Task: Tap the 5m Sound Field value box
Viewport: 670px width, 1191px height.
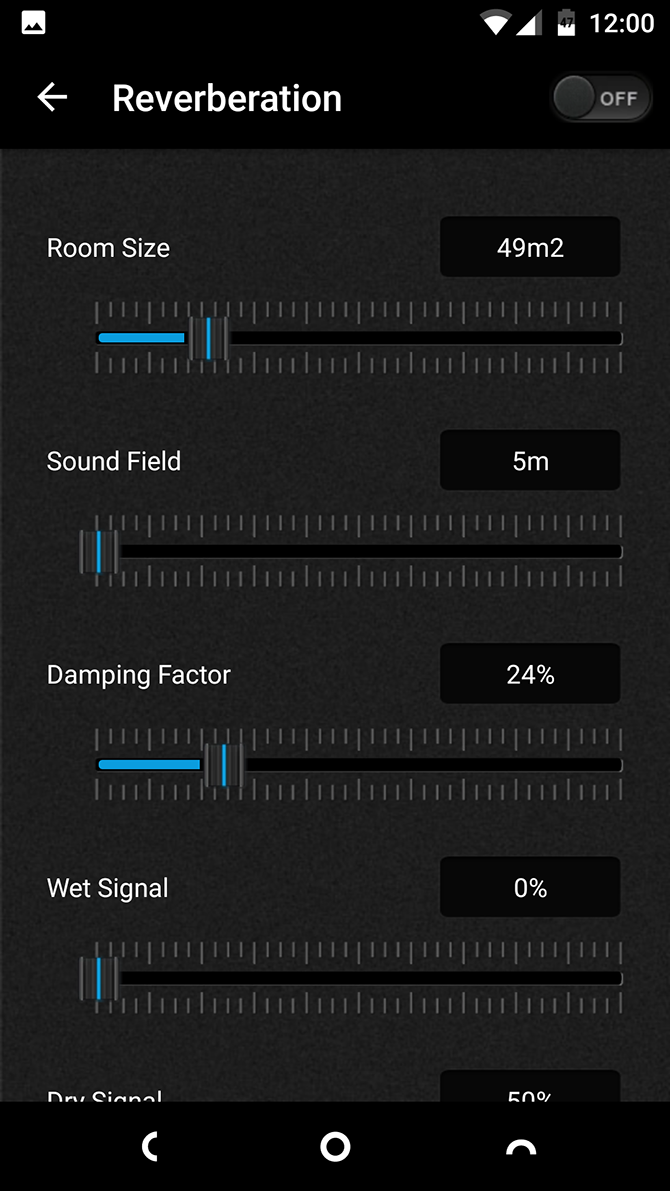Action: pos(530,461)
